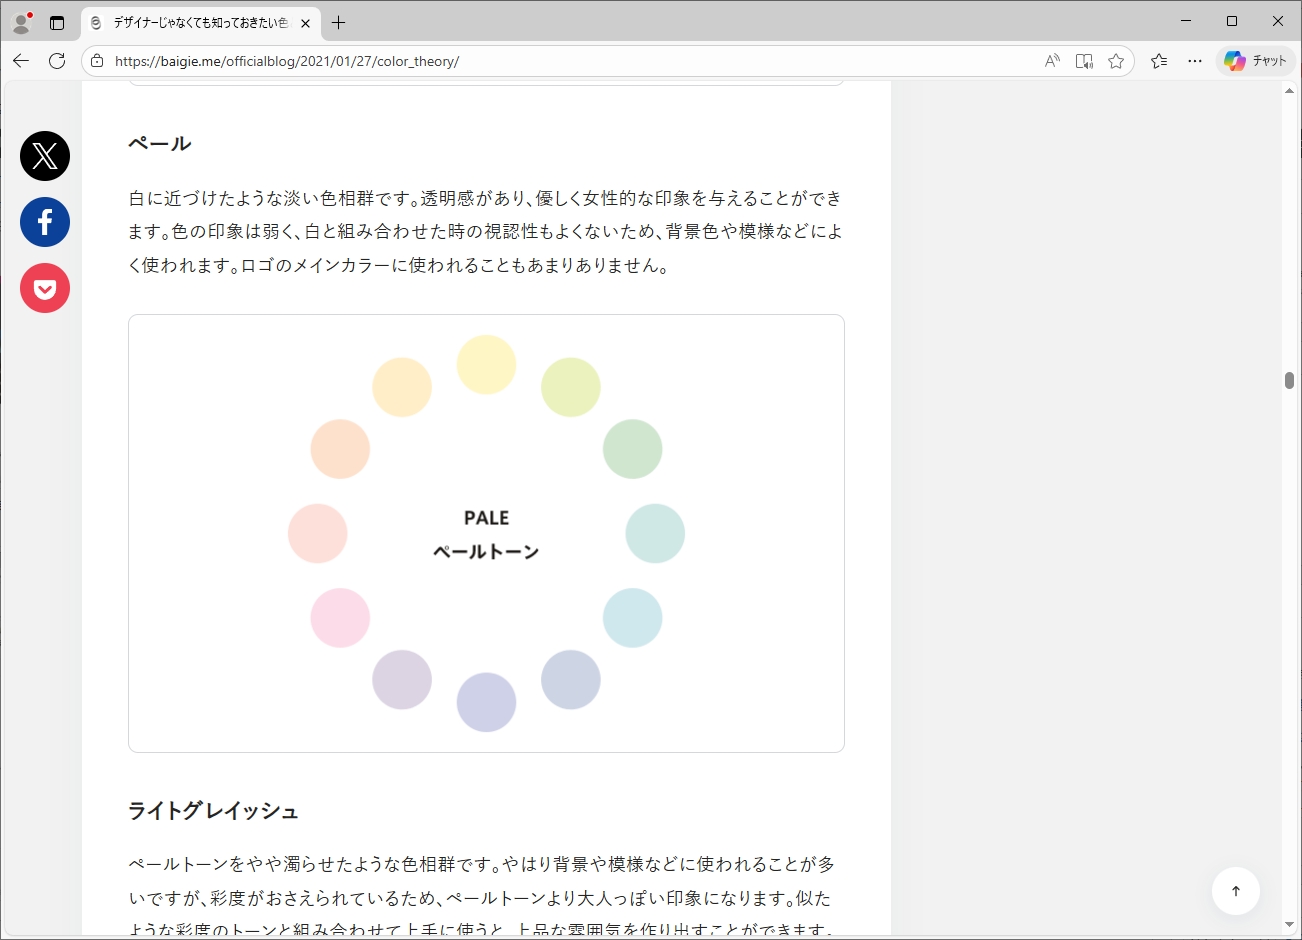Open the tab actions menu
The width and height of the screenshot is (1302, 940).
[x=57, y=22]
